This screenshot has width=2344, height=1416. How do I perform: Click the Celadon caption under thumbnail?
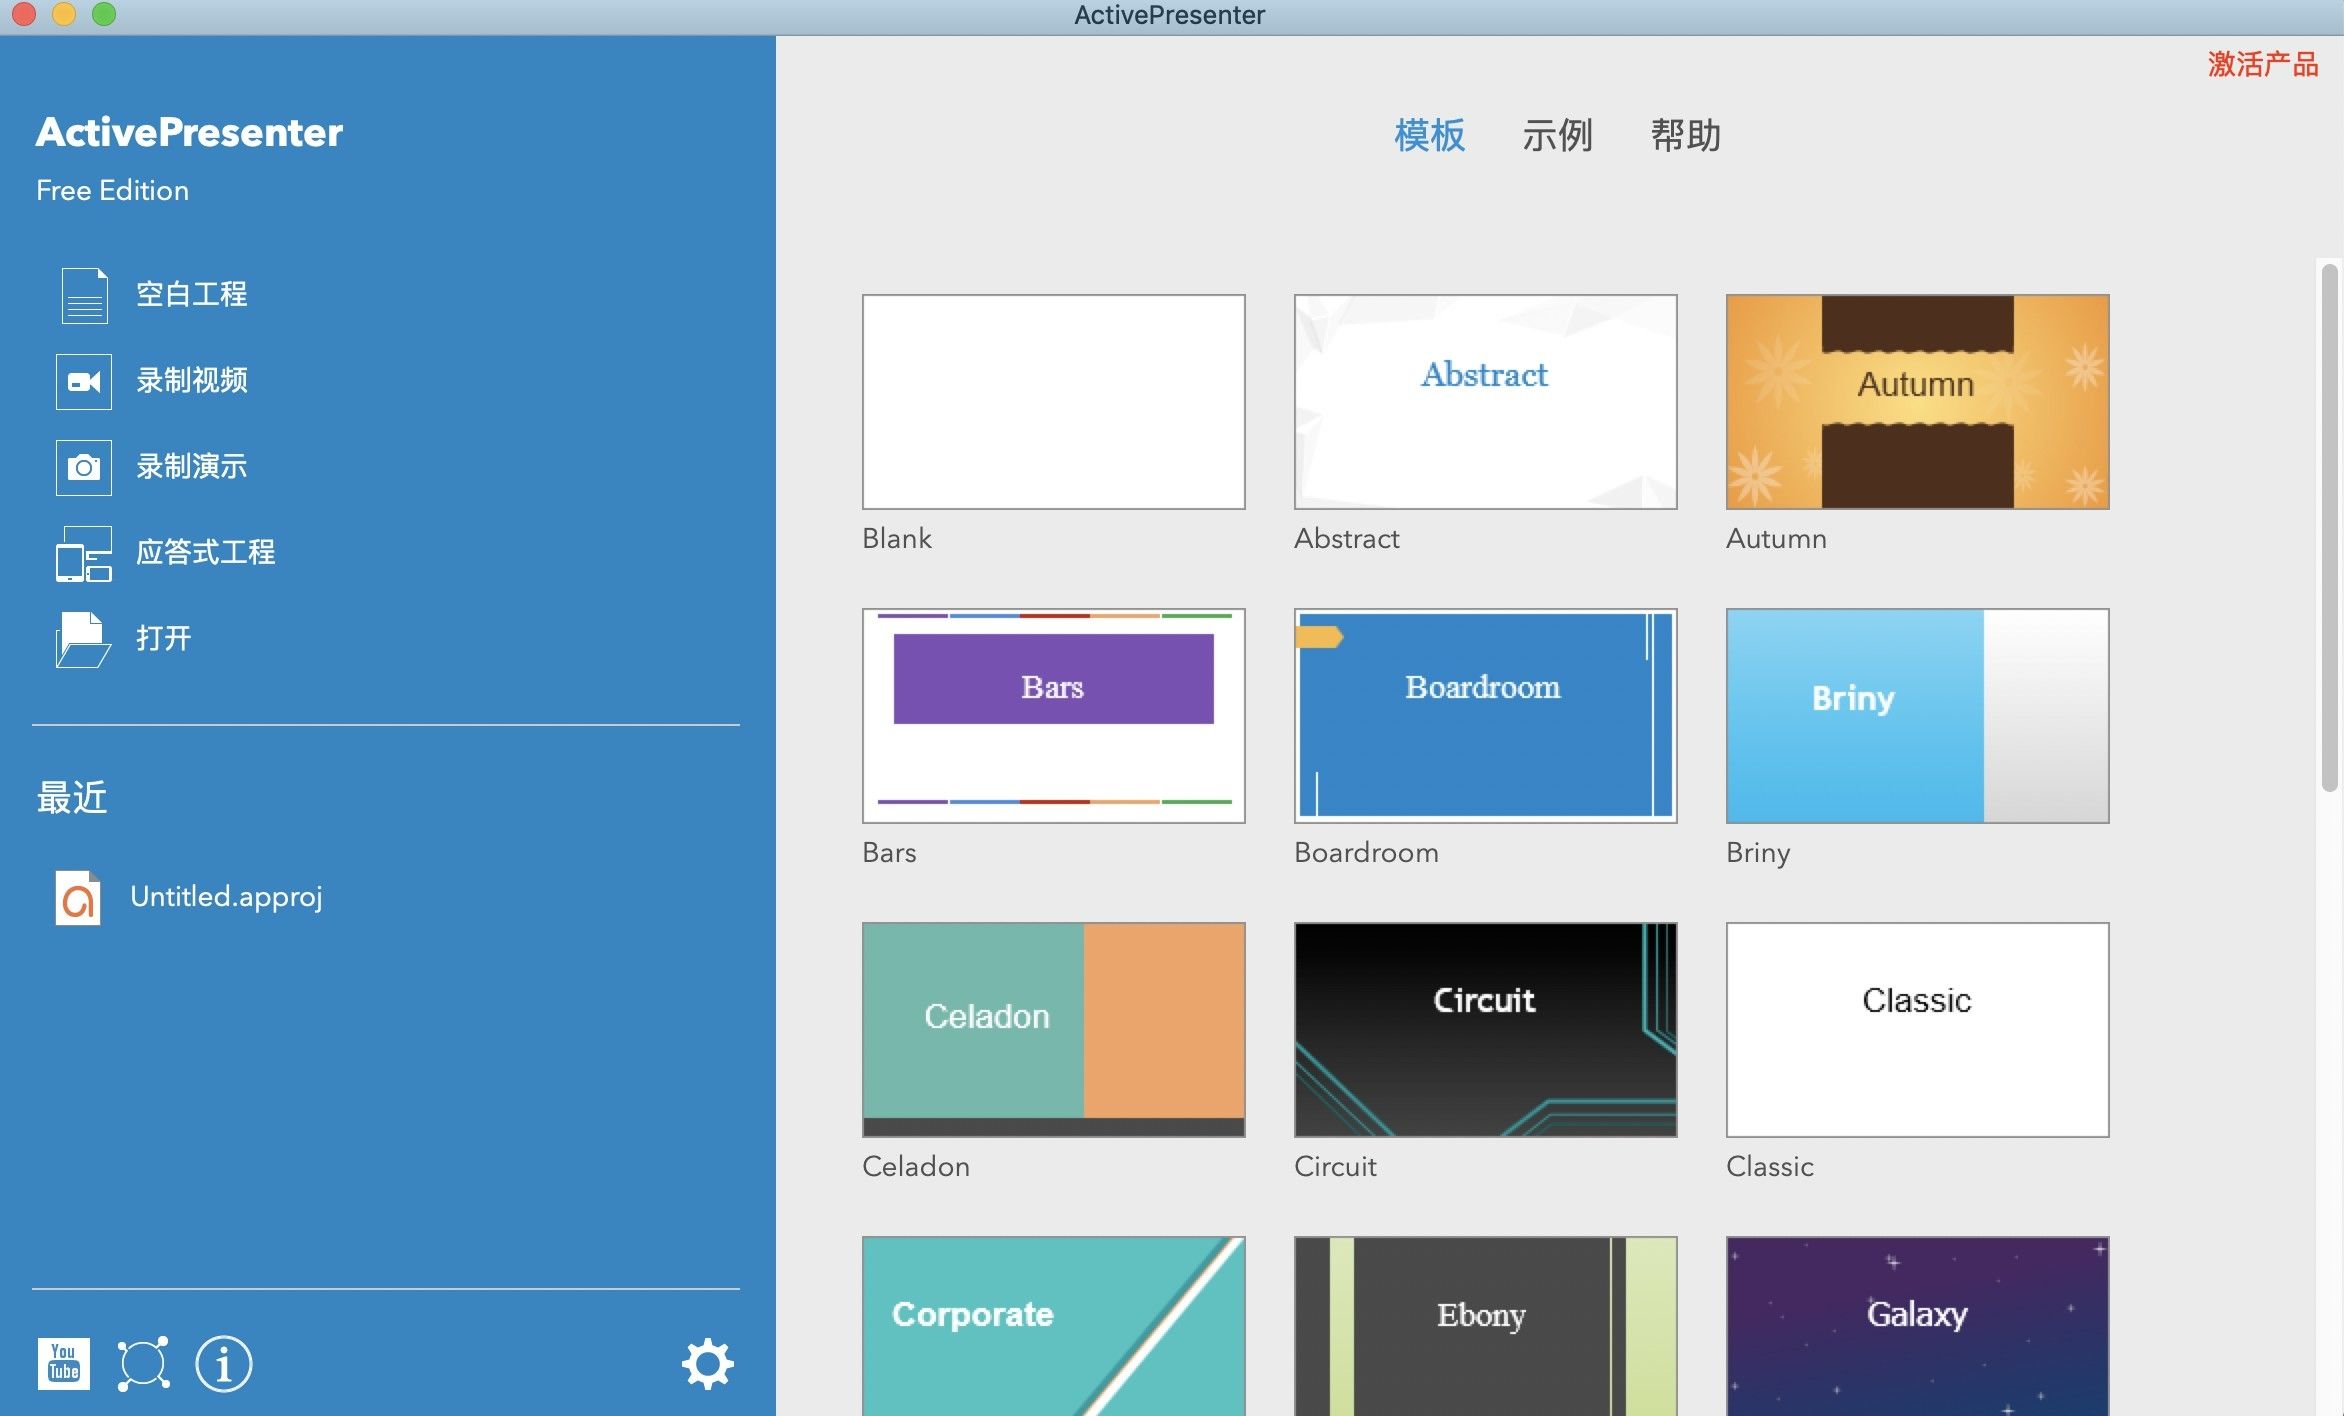916,1167
